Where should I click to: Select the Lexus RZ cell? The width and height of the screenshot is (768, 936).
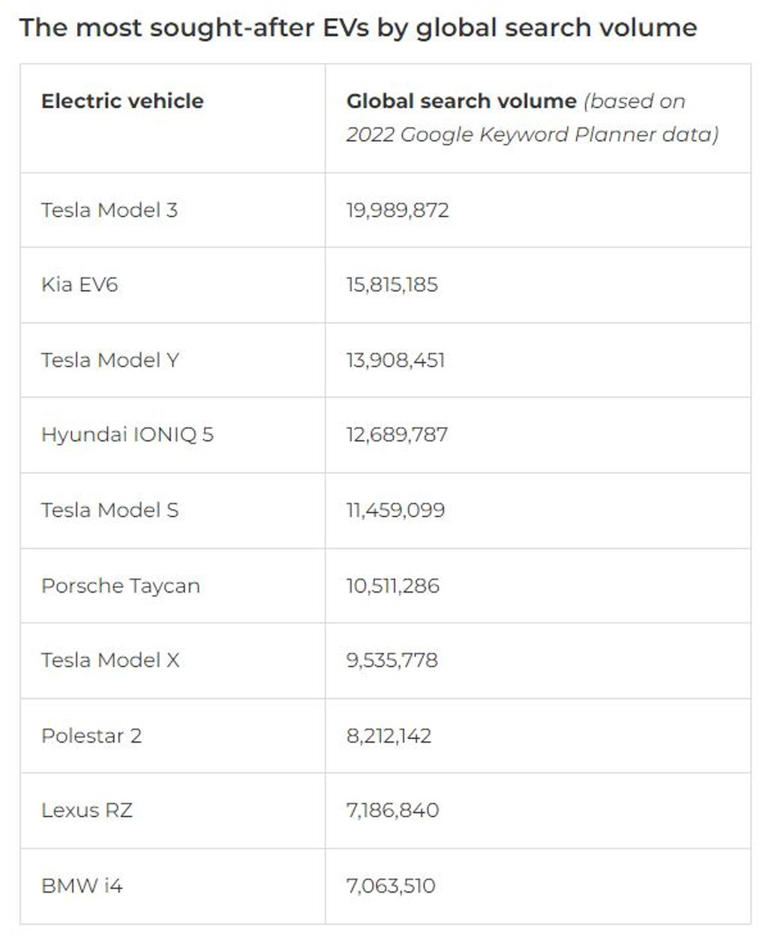tap(86, 810)
